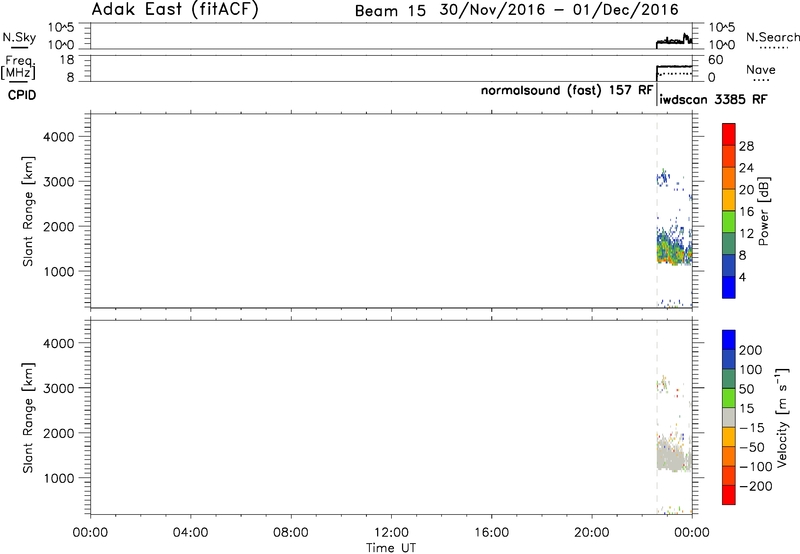Select the 'N.Sky' legend label

[x=19, y=37]
